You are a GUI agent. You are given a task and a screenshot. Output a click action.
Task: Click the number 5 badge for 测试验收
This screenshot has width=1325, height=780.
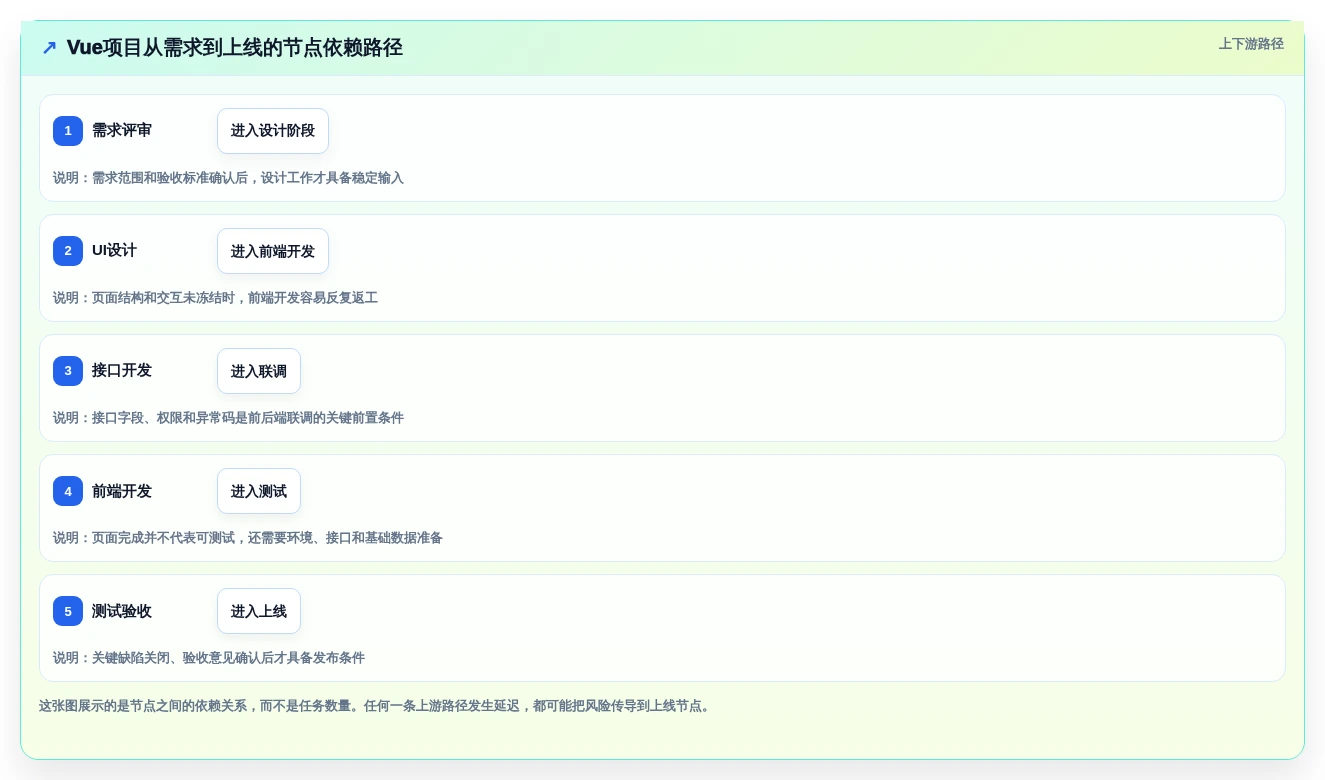pyautogui.click(x=68, y=611)
